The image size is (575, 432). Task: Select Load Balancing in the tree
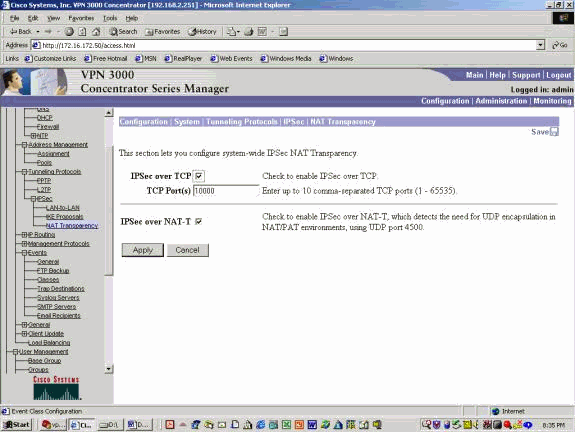click(49, 343)
